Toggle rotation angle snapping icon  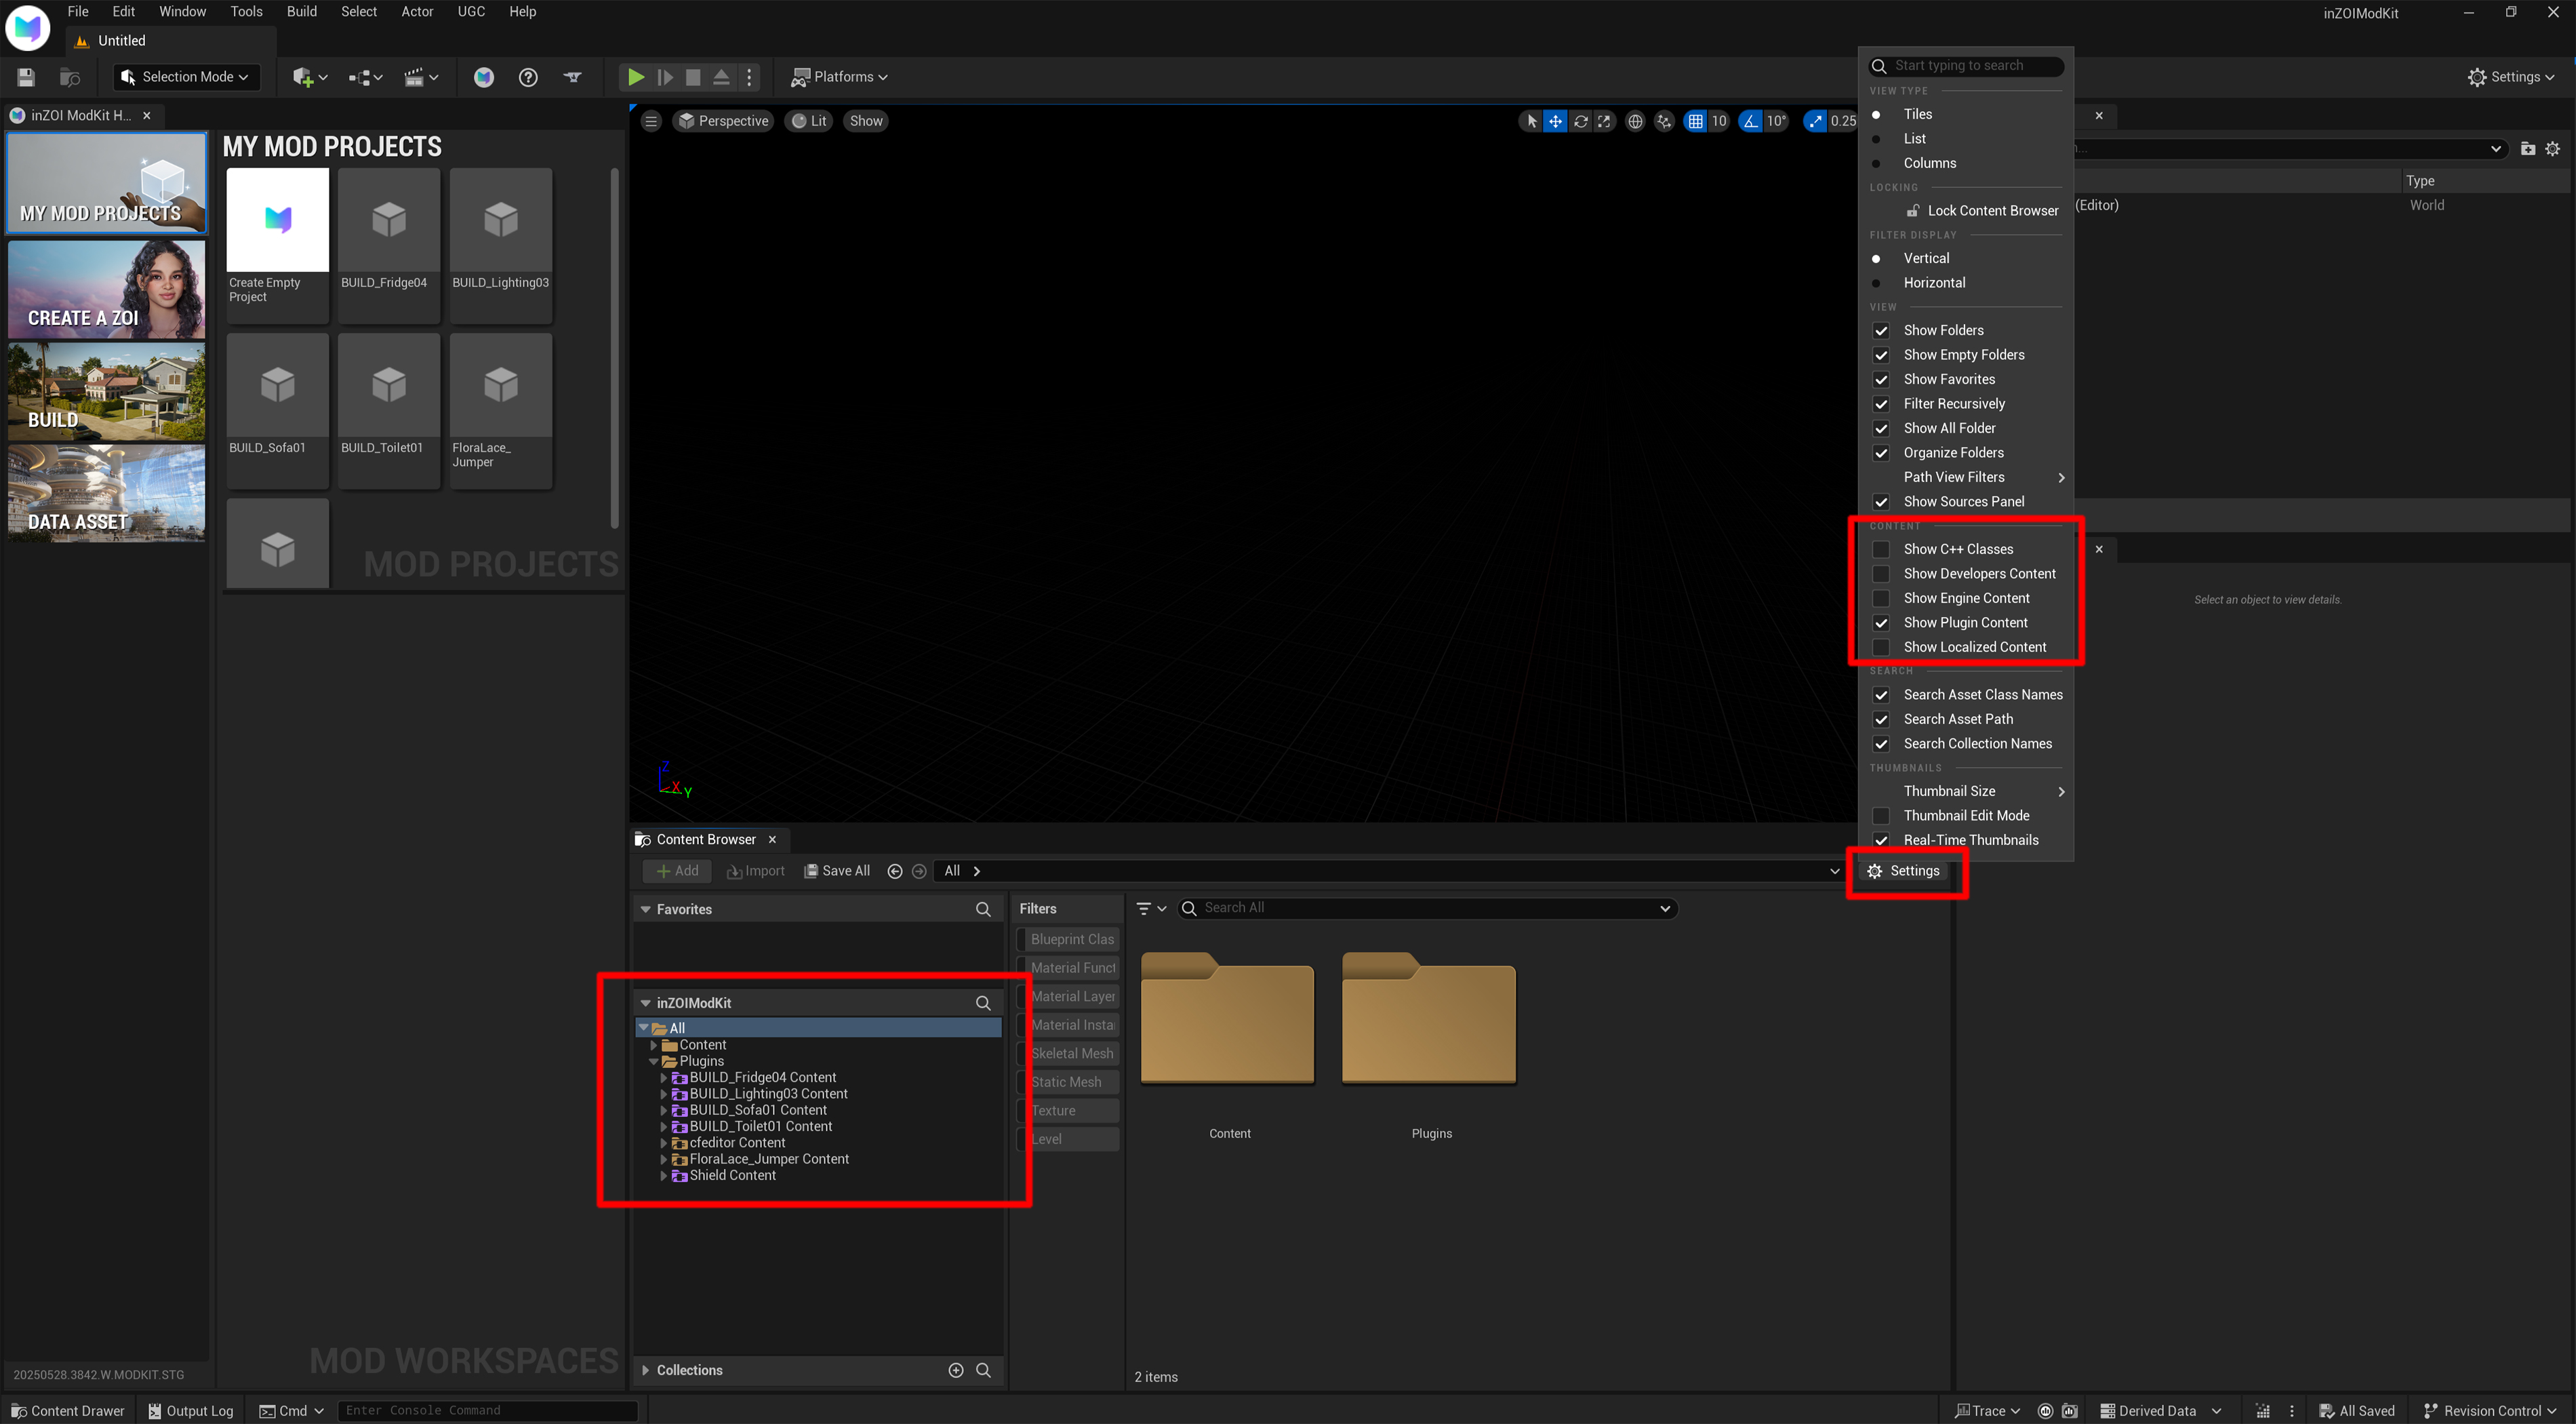[x=1750, y=121]
